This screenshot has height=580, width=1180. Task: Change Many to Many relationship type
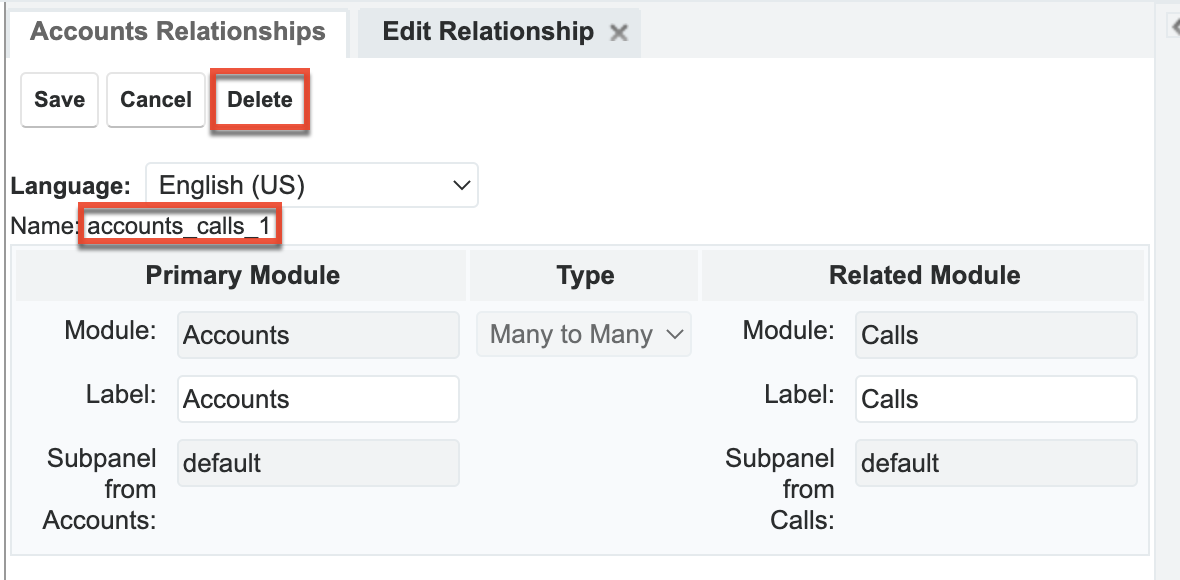[584, 334]
